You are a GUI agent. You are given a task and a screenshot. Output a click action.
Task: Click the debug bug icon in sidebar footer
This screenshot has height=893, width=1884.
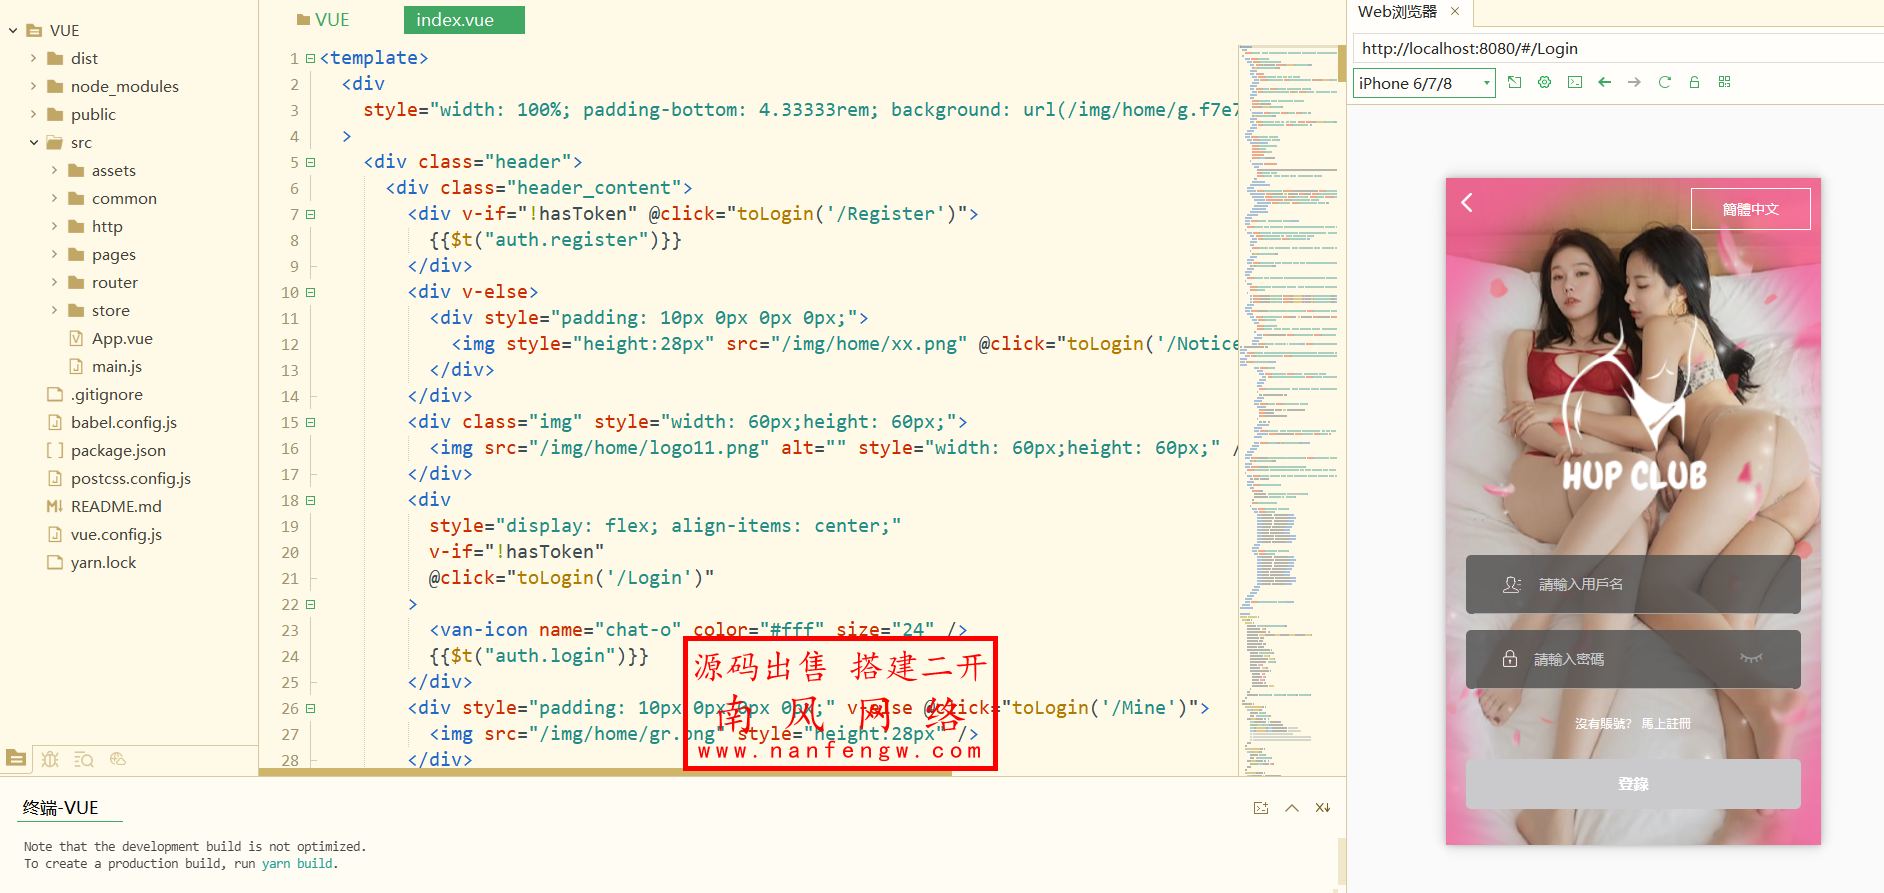(50, 759)
